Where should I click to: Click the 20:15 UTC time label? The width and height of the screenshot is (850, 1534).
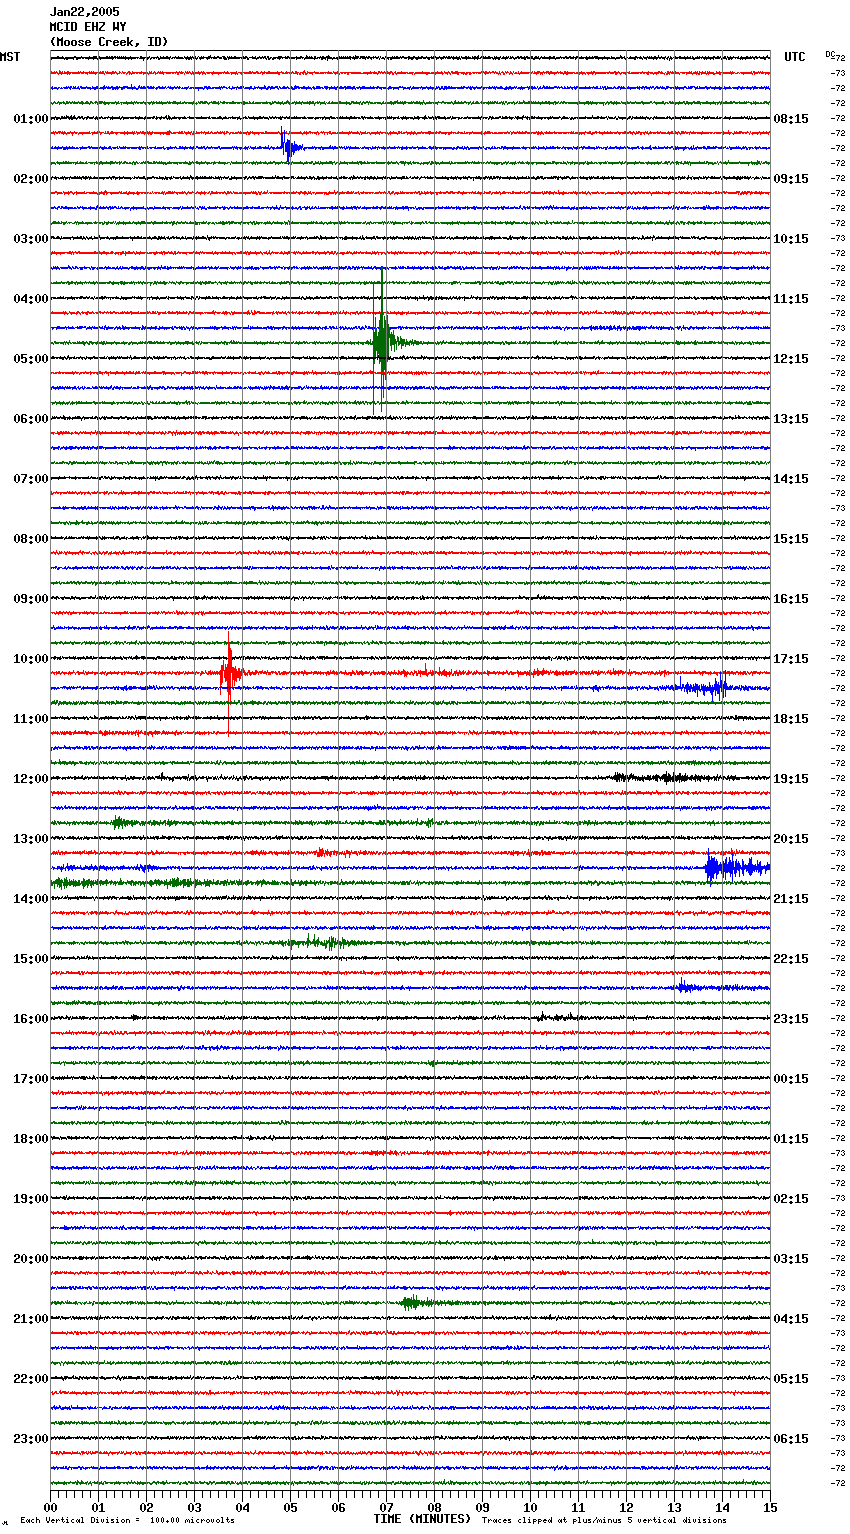(791, 839)
